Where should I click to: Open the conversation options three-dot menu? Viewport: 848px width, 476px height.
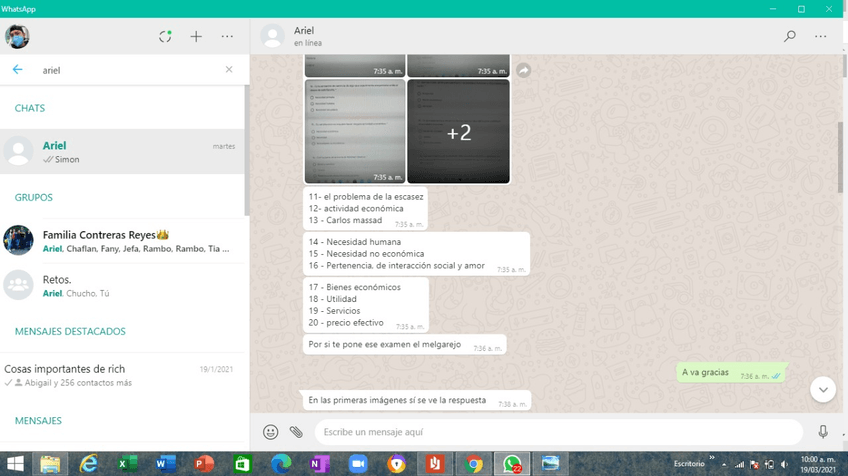point(821,37)
